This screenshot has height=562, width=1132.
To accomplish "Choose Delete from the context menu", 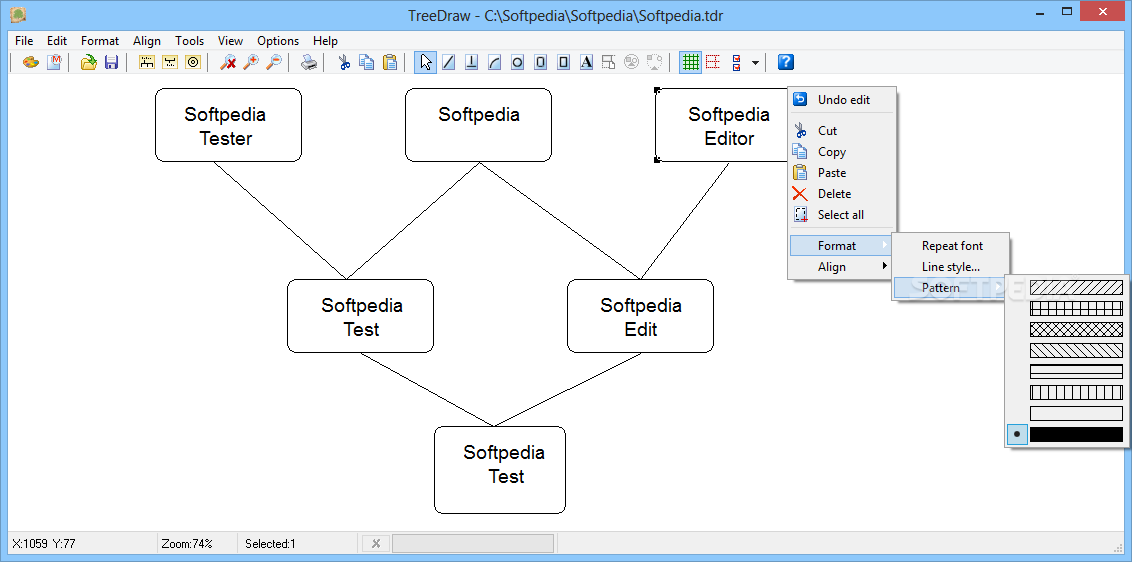I will coord(841,194).
